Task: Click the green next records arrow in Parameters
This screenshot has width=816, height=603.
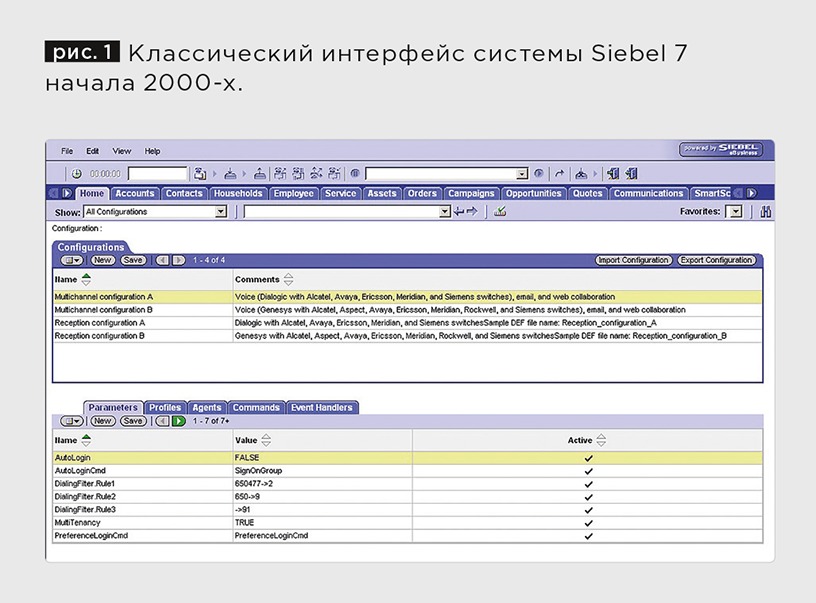Action: pyautogui.click(x=178, y=421)
